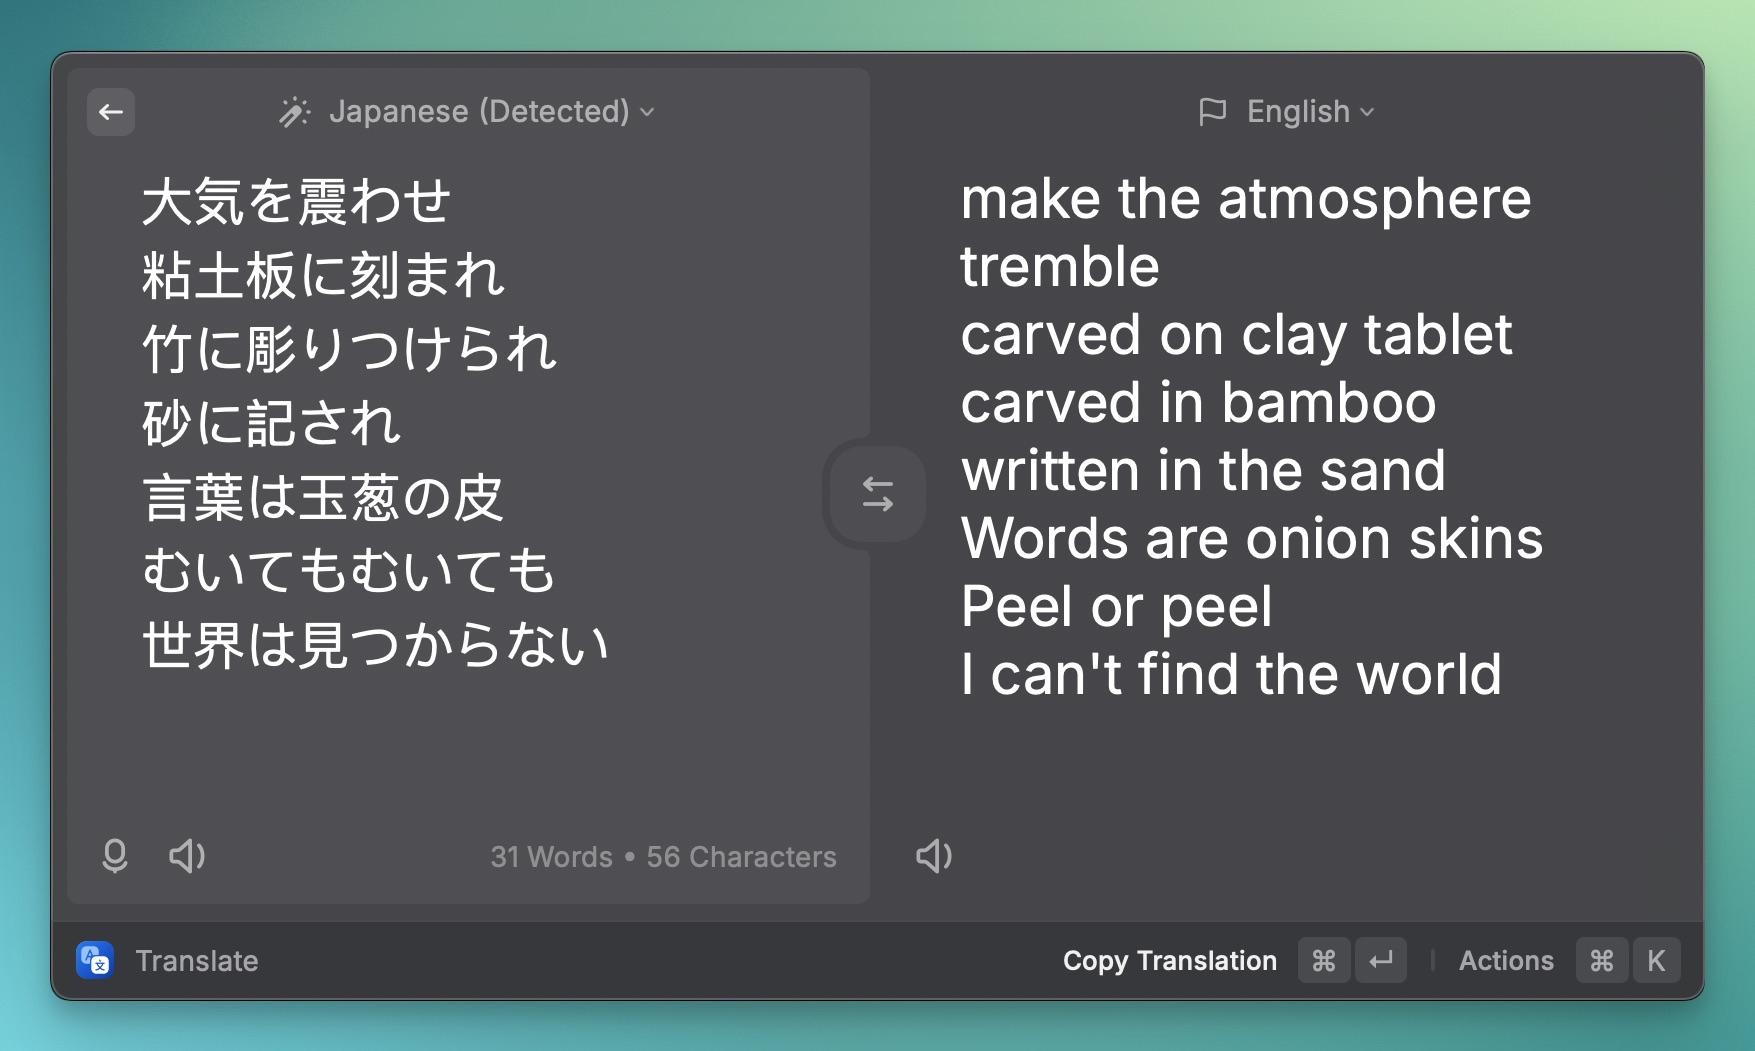Activate microphone for voice input
The image size is (1755, 1051).
(115, 856)
